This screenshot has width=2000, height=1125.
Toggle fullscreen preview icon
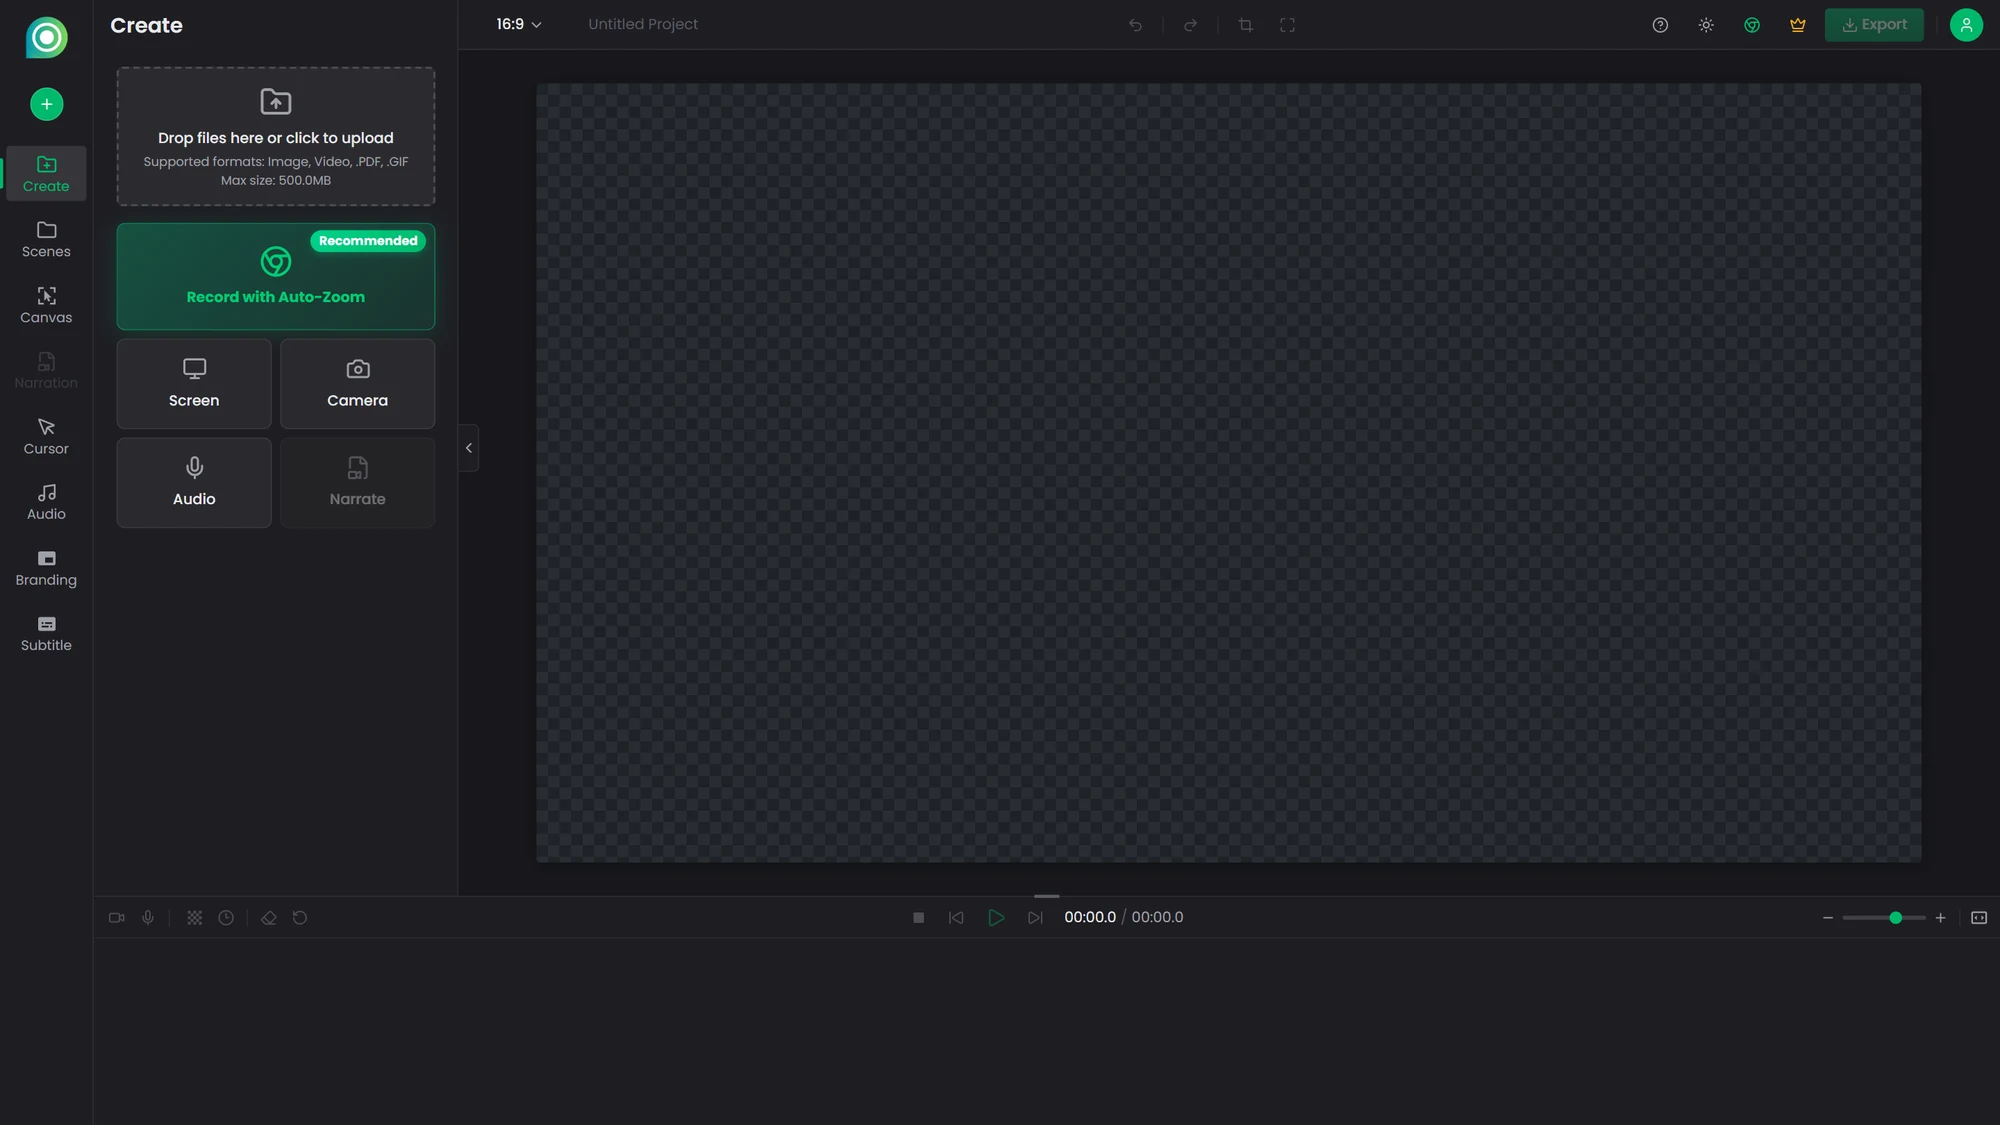(x=1287, y=25)
